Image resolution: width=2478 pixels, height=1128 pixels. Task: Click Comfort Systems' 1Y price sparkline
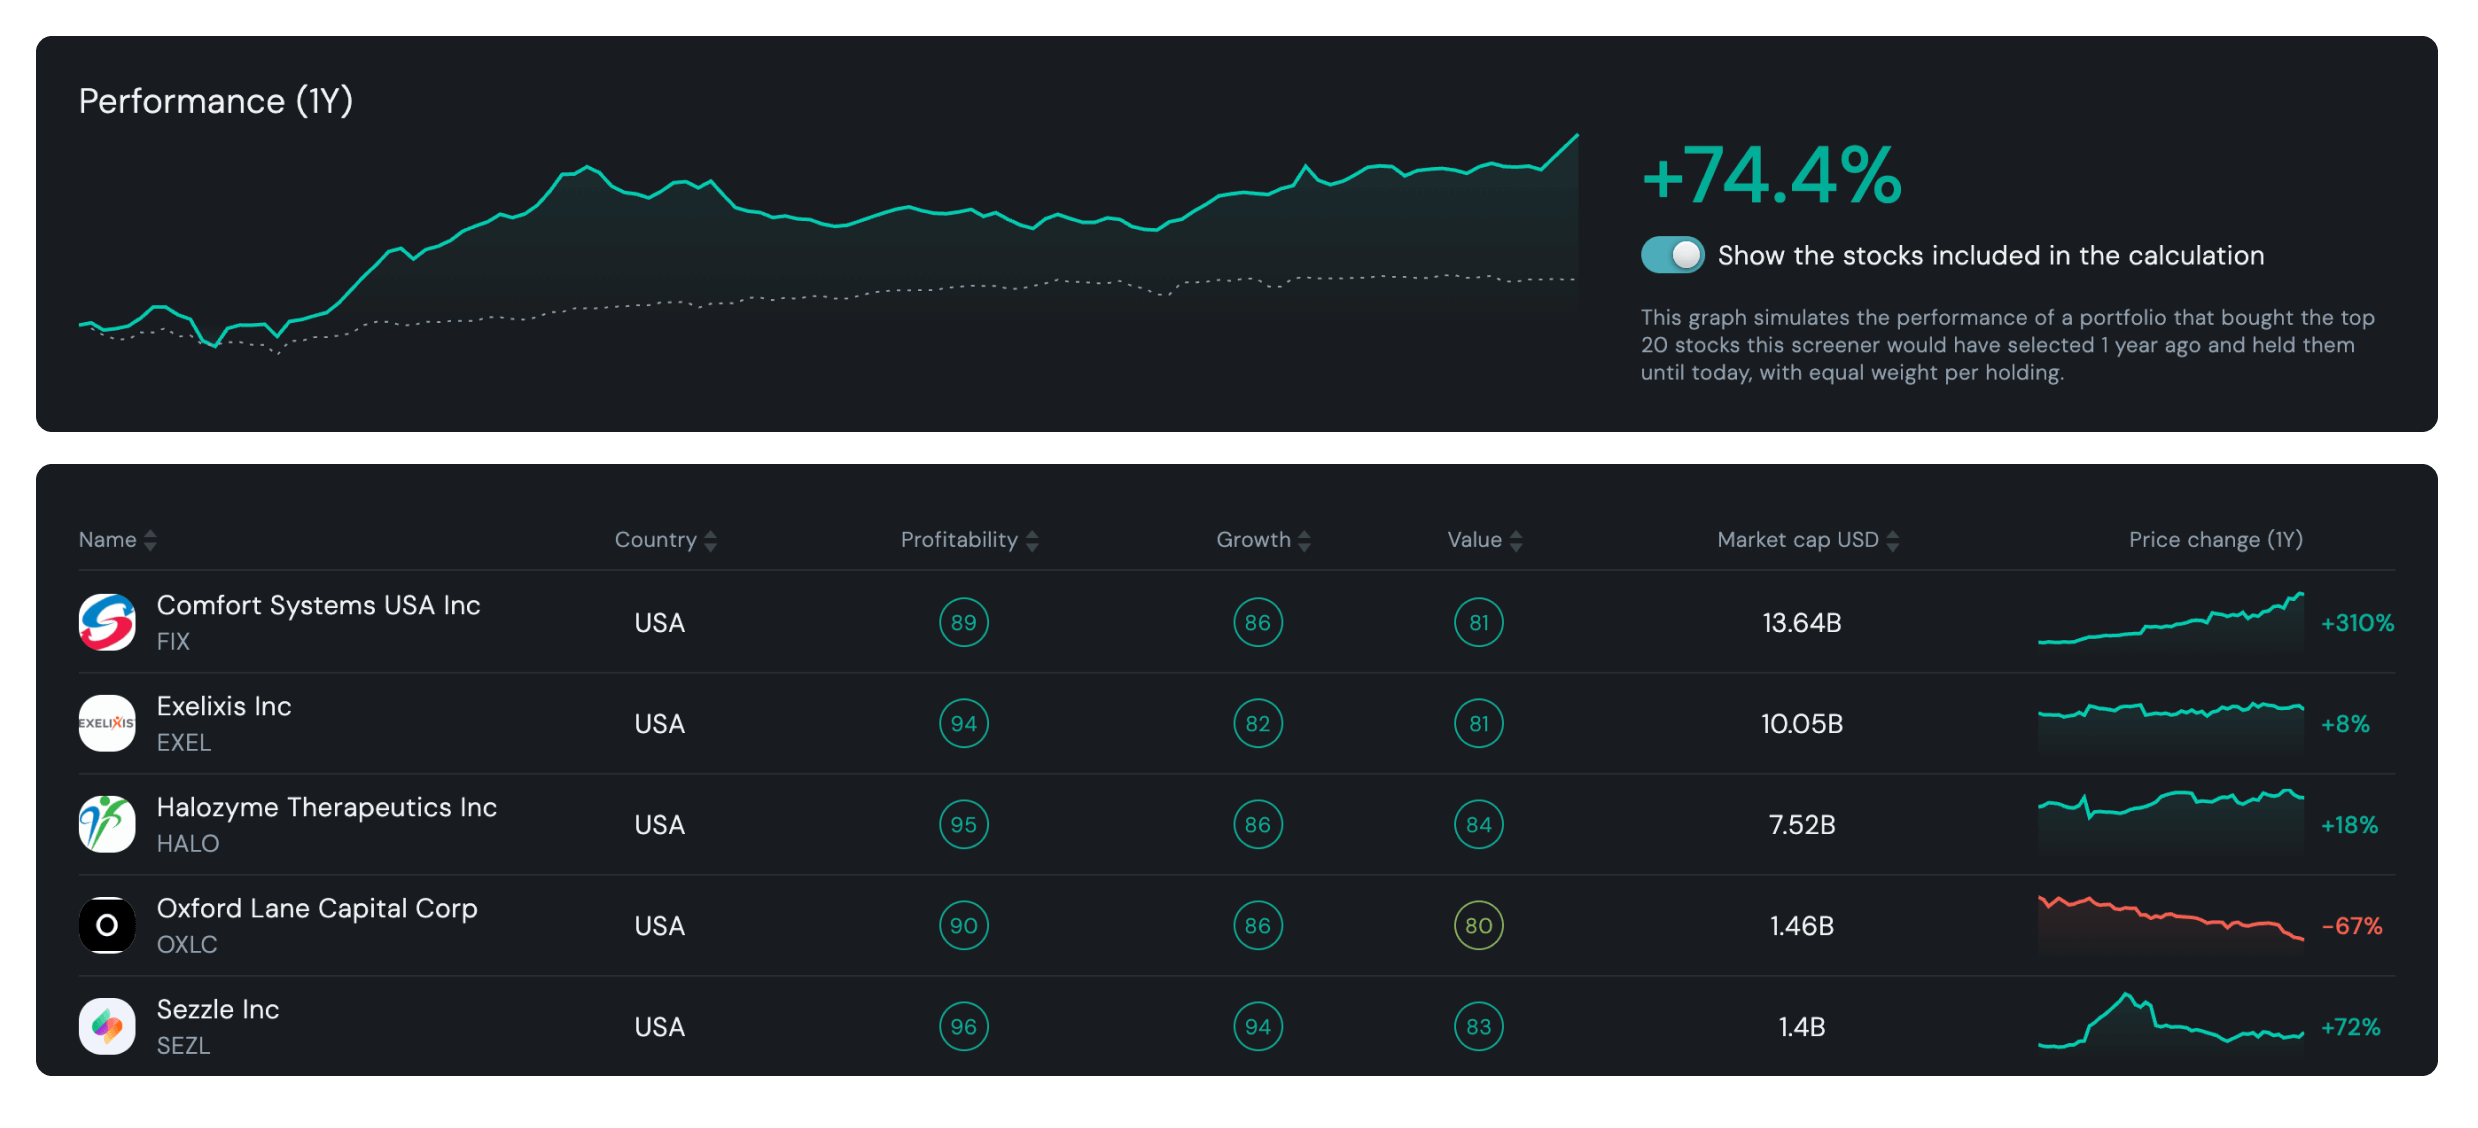2170,625
